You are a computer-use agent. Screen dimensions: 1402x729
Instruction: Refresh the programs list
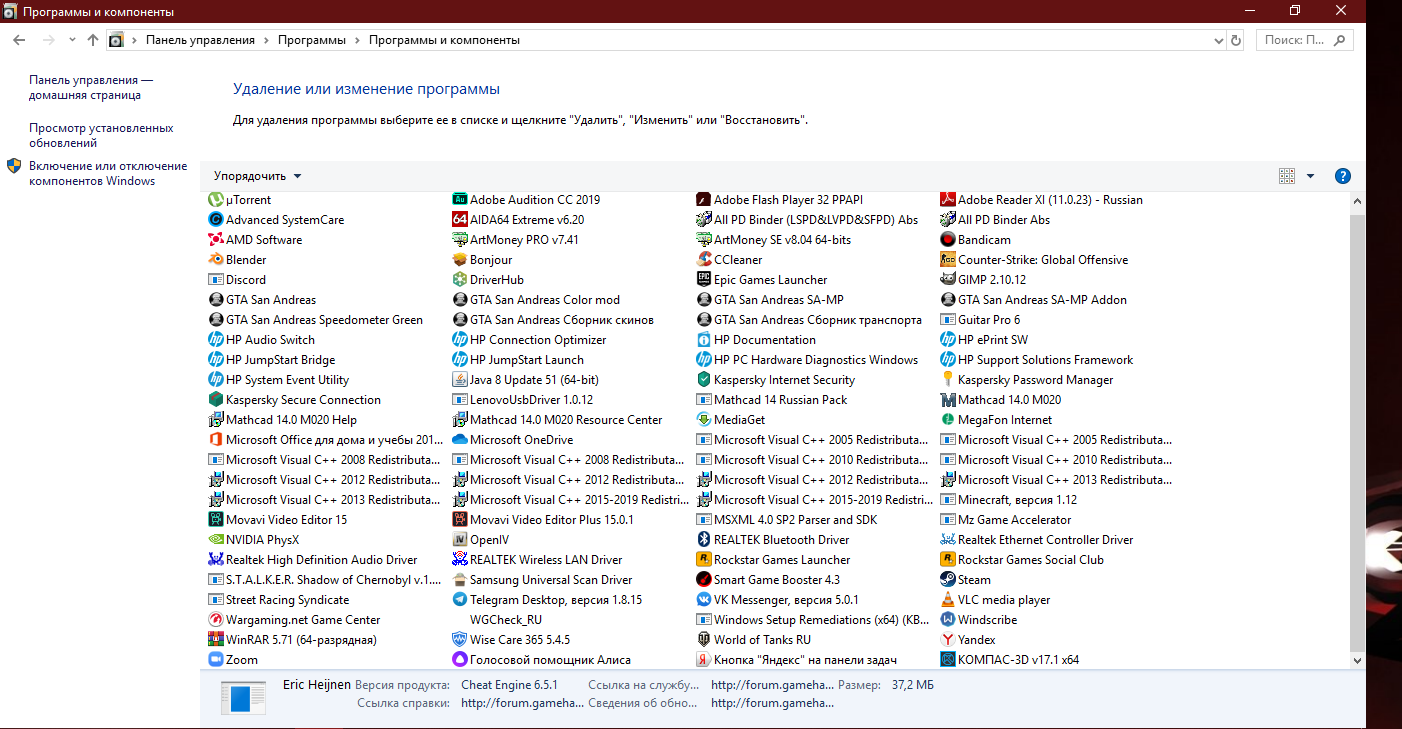[1236, 40]
